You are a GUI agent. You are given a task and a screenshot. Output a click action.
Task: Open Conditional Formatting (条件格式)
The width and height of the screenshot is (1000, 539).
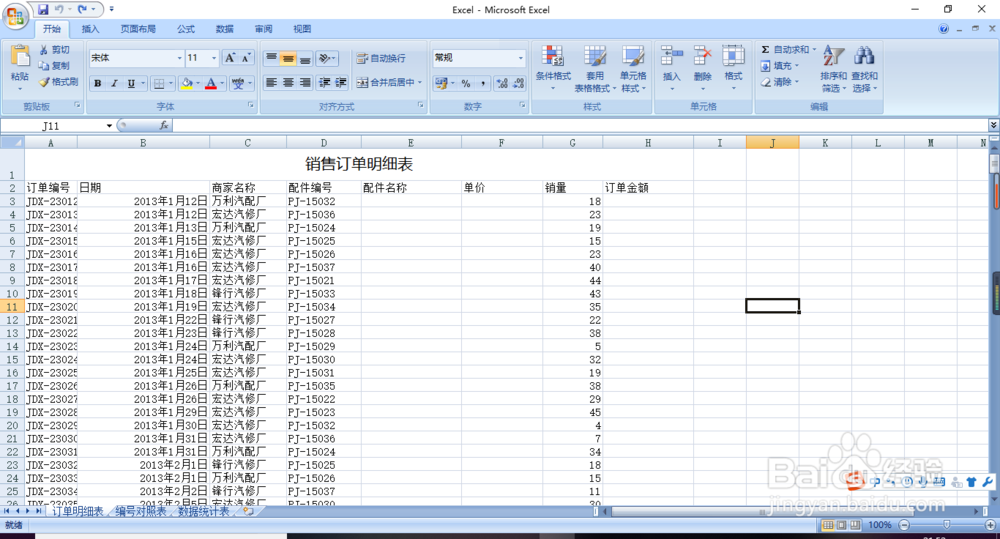point(554,68)
